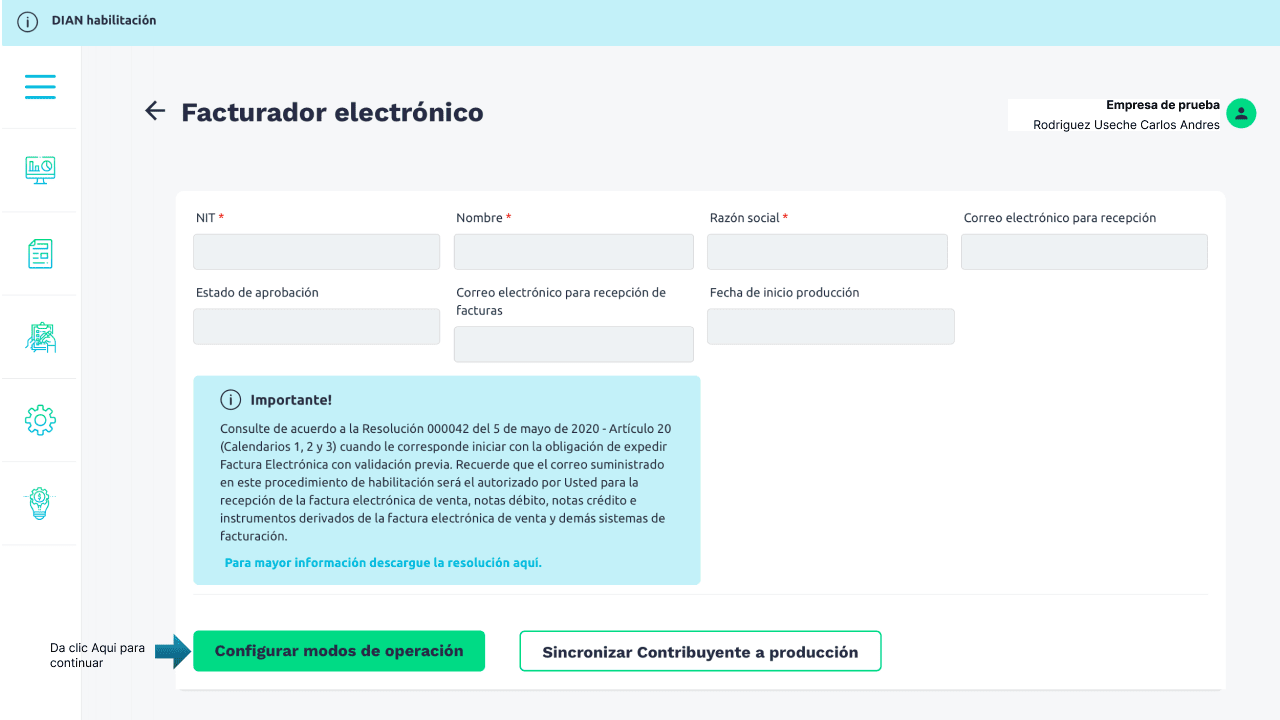Select the Fecha de inicio producción field
Screen dimensions: 1280x720
click(x=830, y=327)
